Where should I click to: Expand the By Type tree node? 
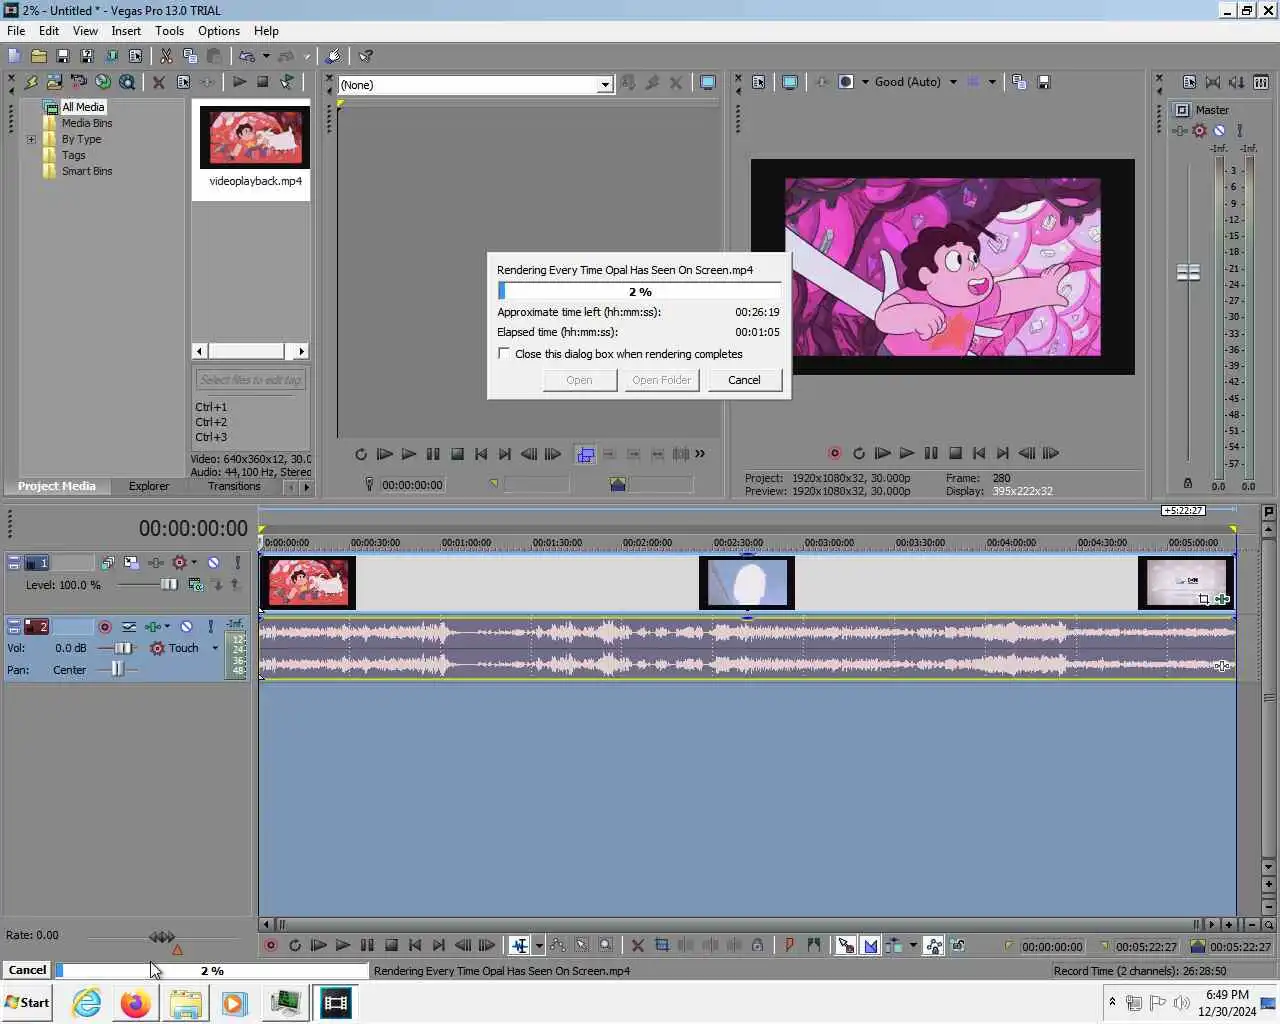click(x=31, y=139)
